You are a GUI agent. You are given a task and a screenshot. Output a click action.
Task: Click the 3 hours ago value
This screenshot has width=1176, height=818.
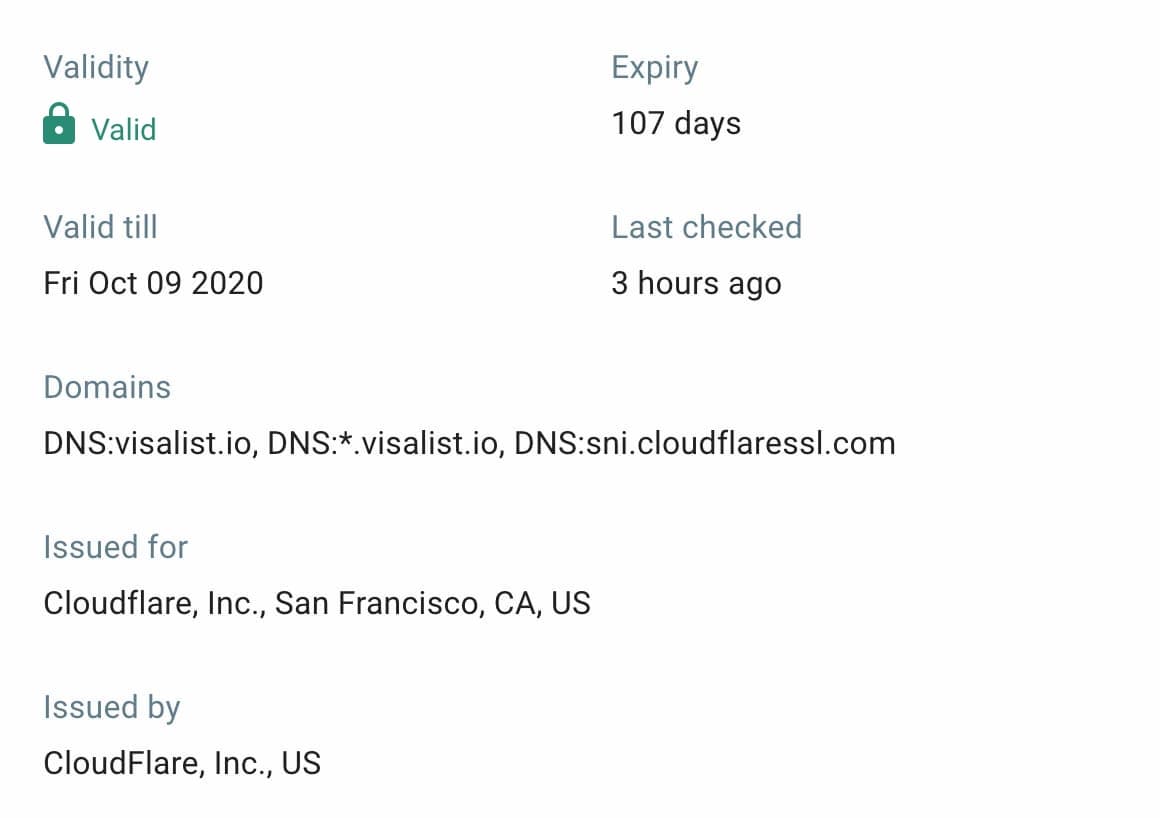tap(696, 283)
